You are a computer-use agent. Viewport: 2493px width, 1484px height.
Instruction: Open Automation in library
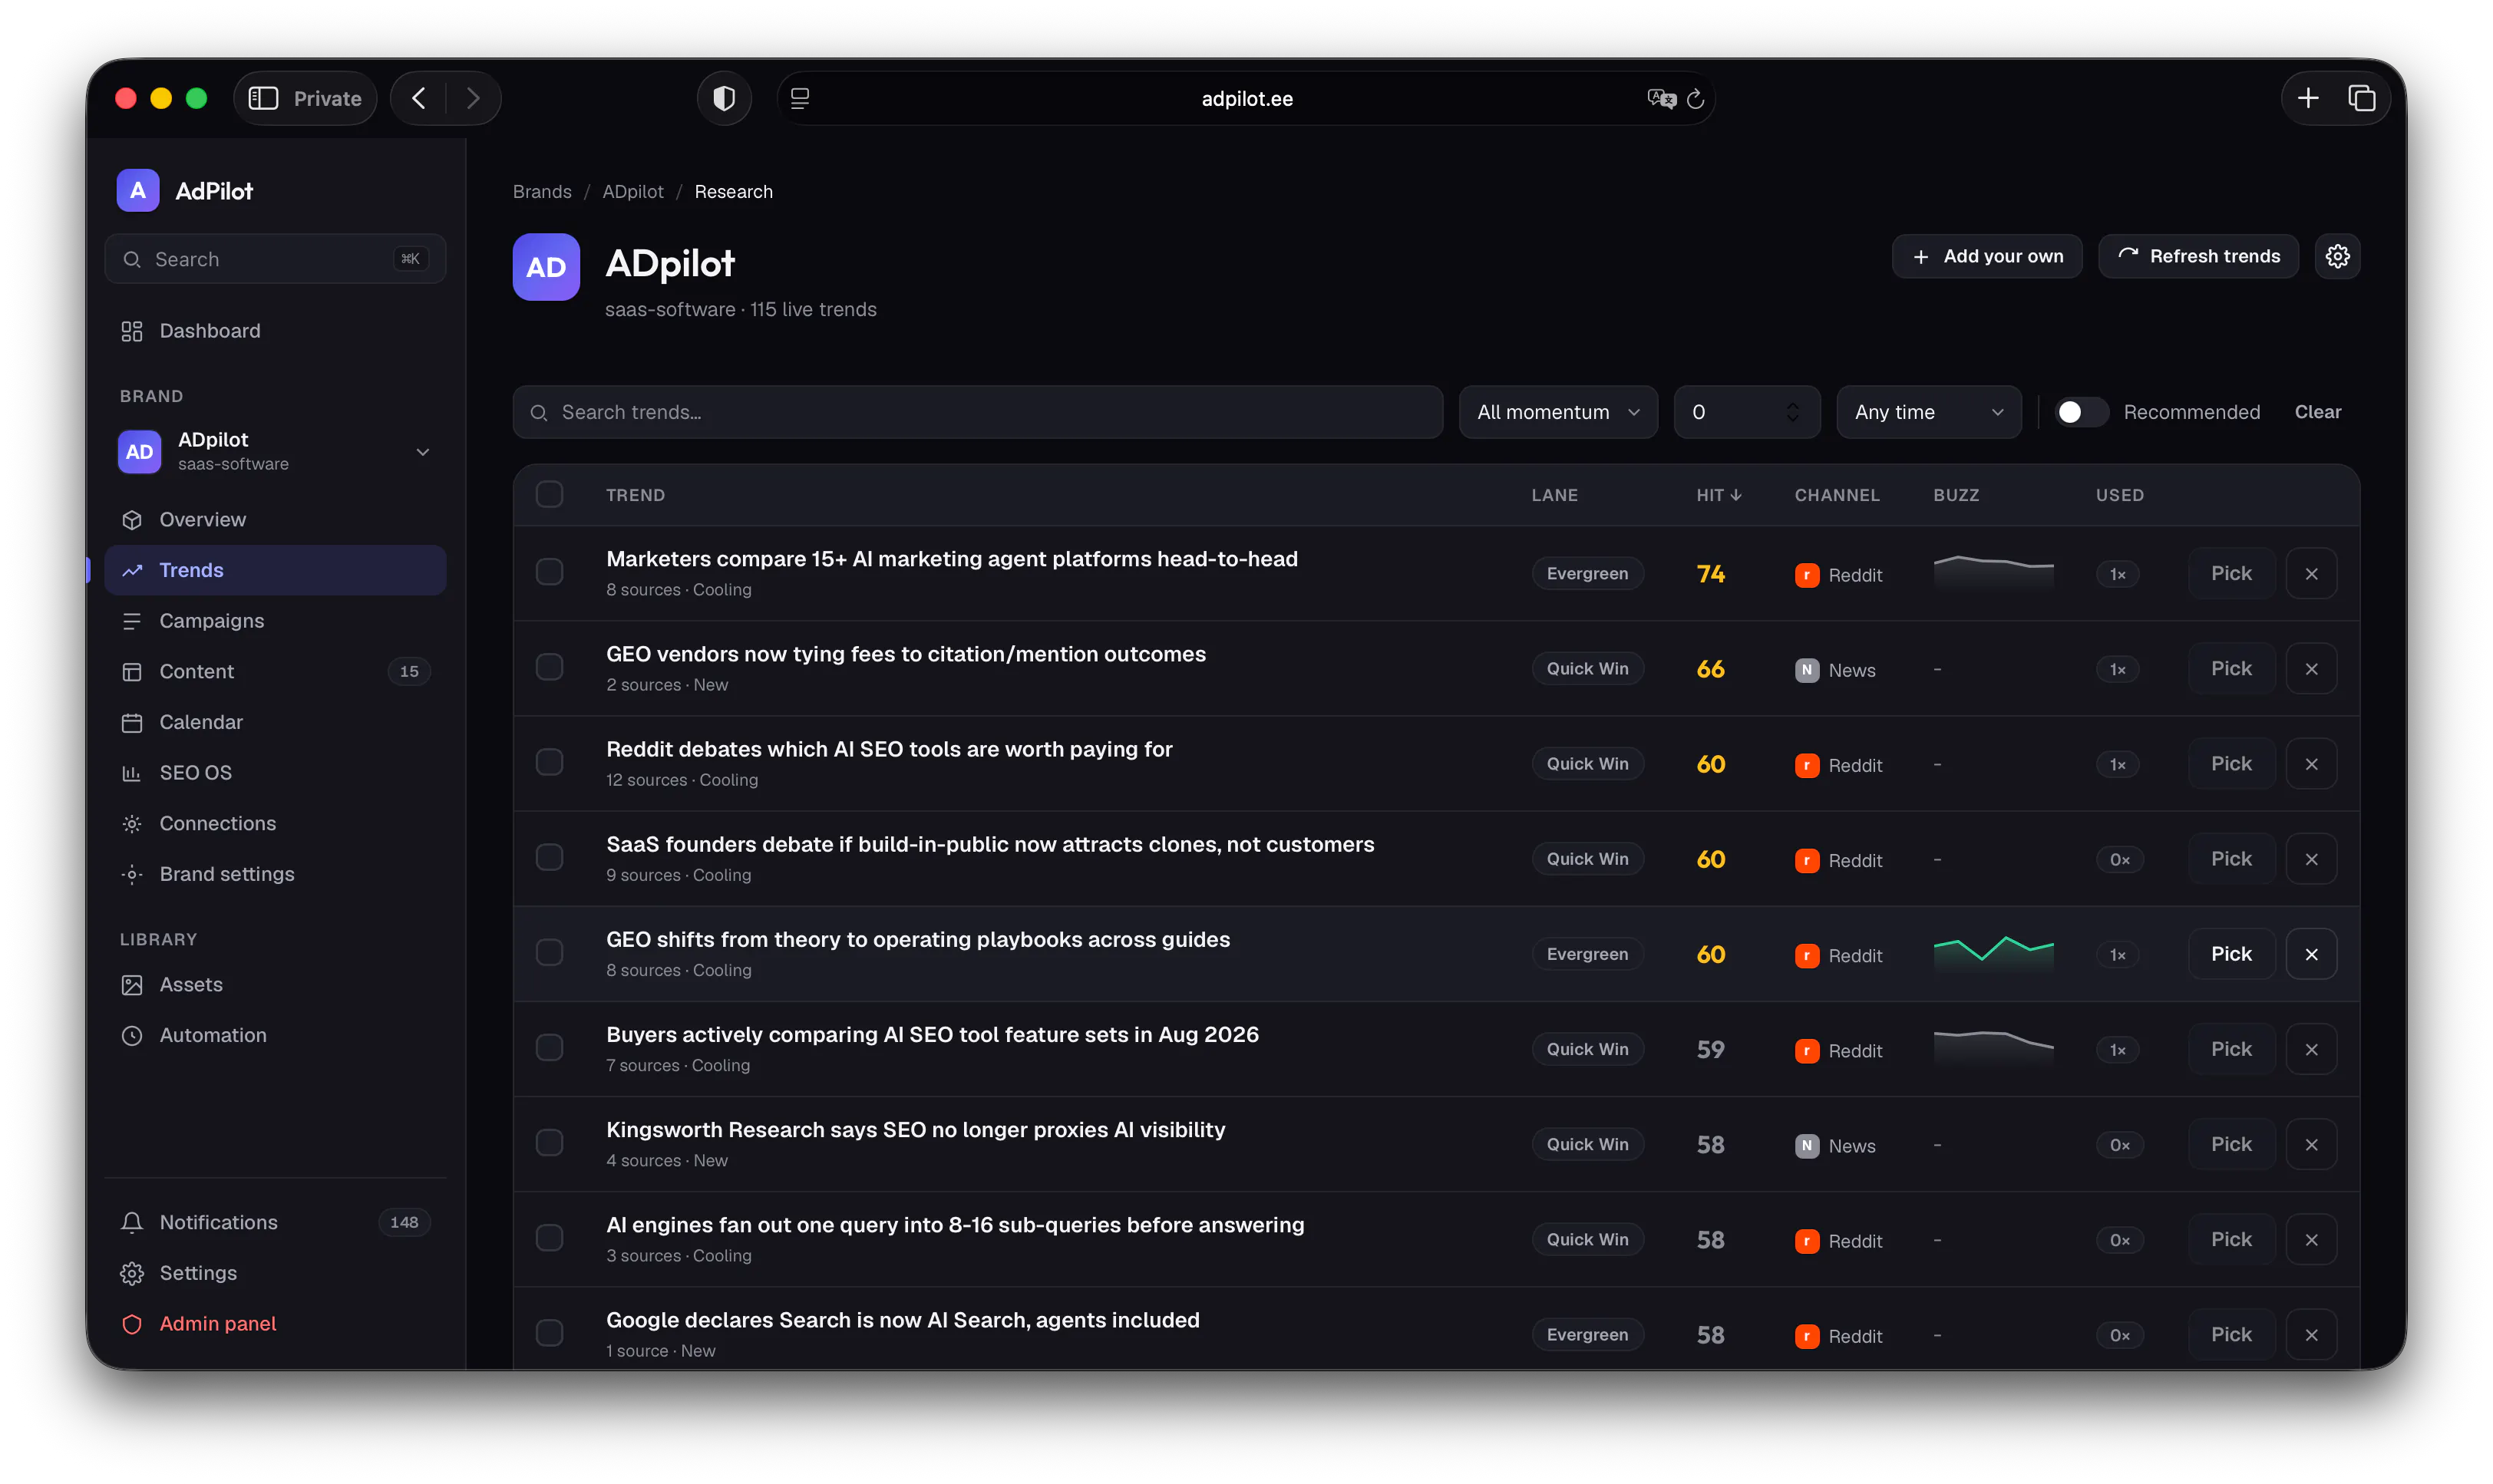click(x=275, y=1035)
